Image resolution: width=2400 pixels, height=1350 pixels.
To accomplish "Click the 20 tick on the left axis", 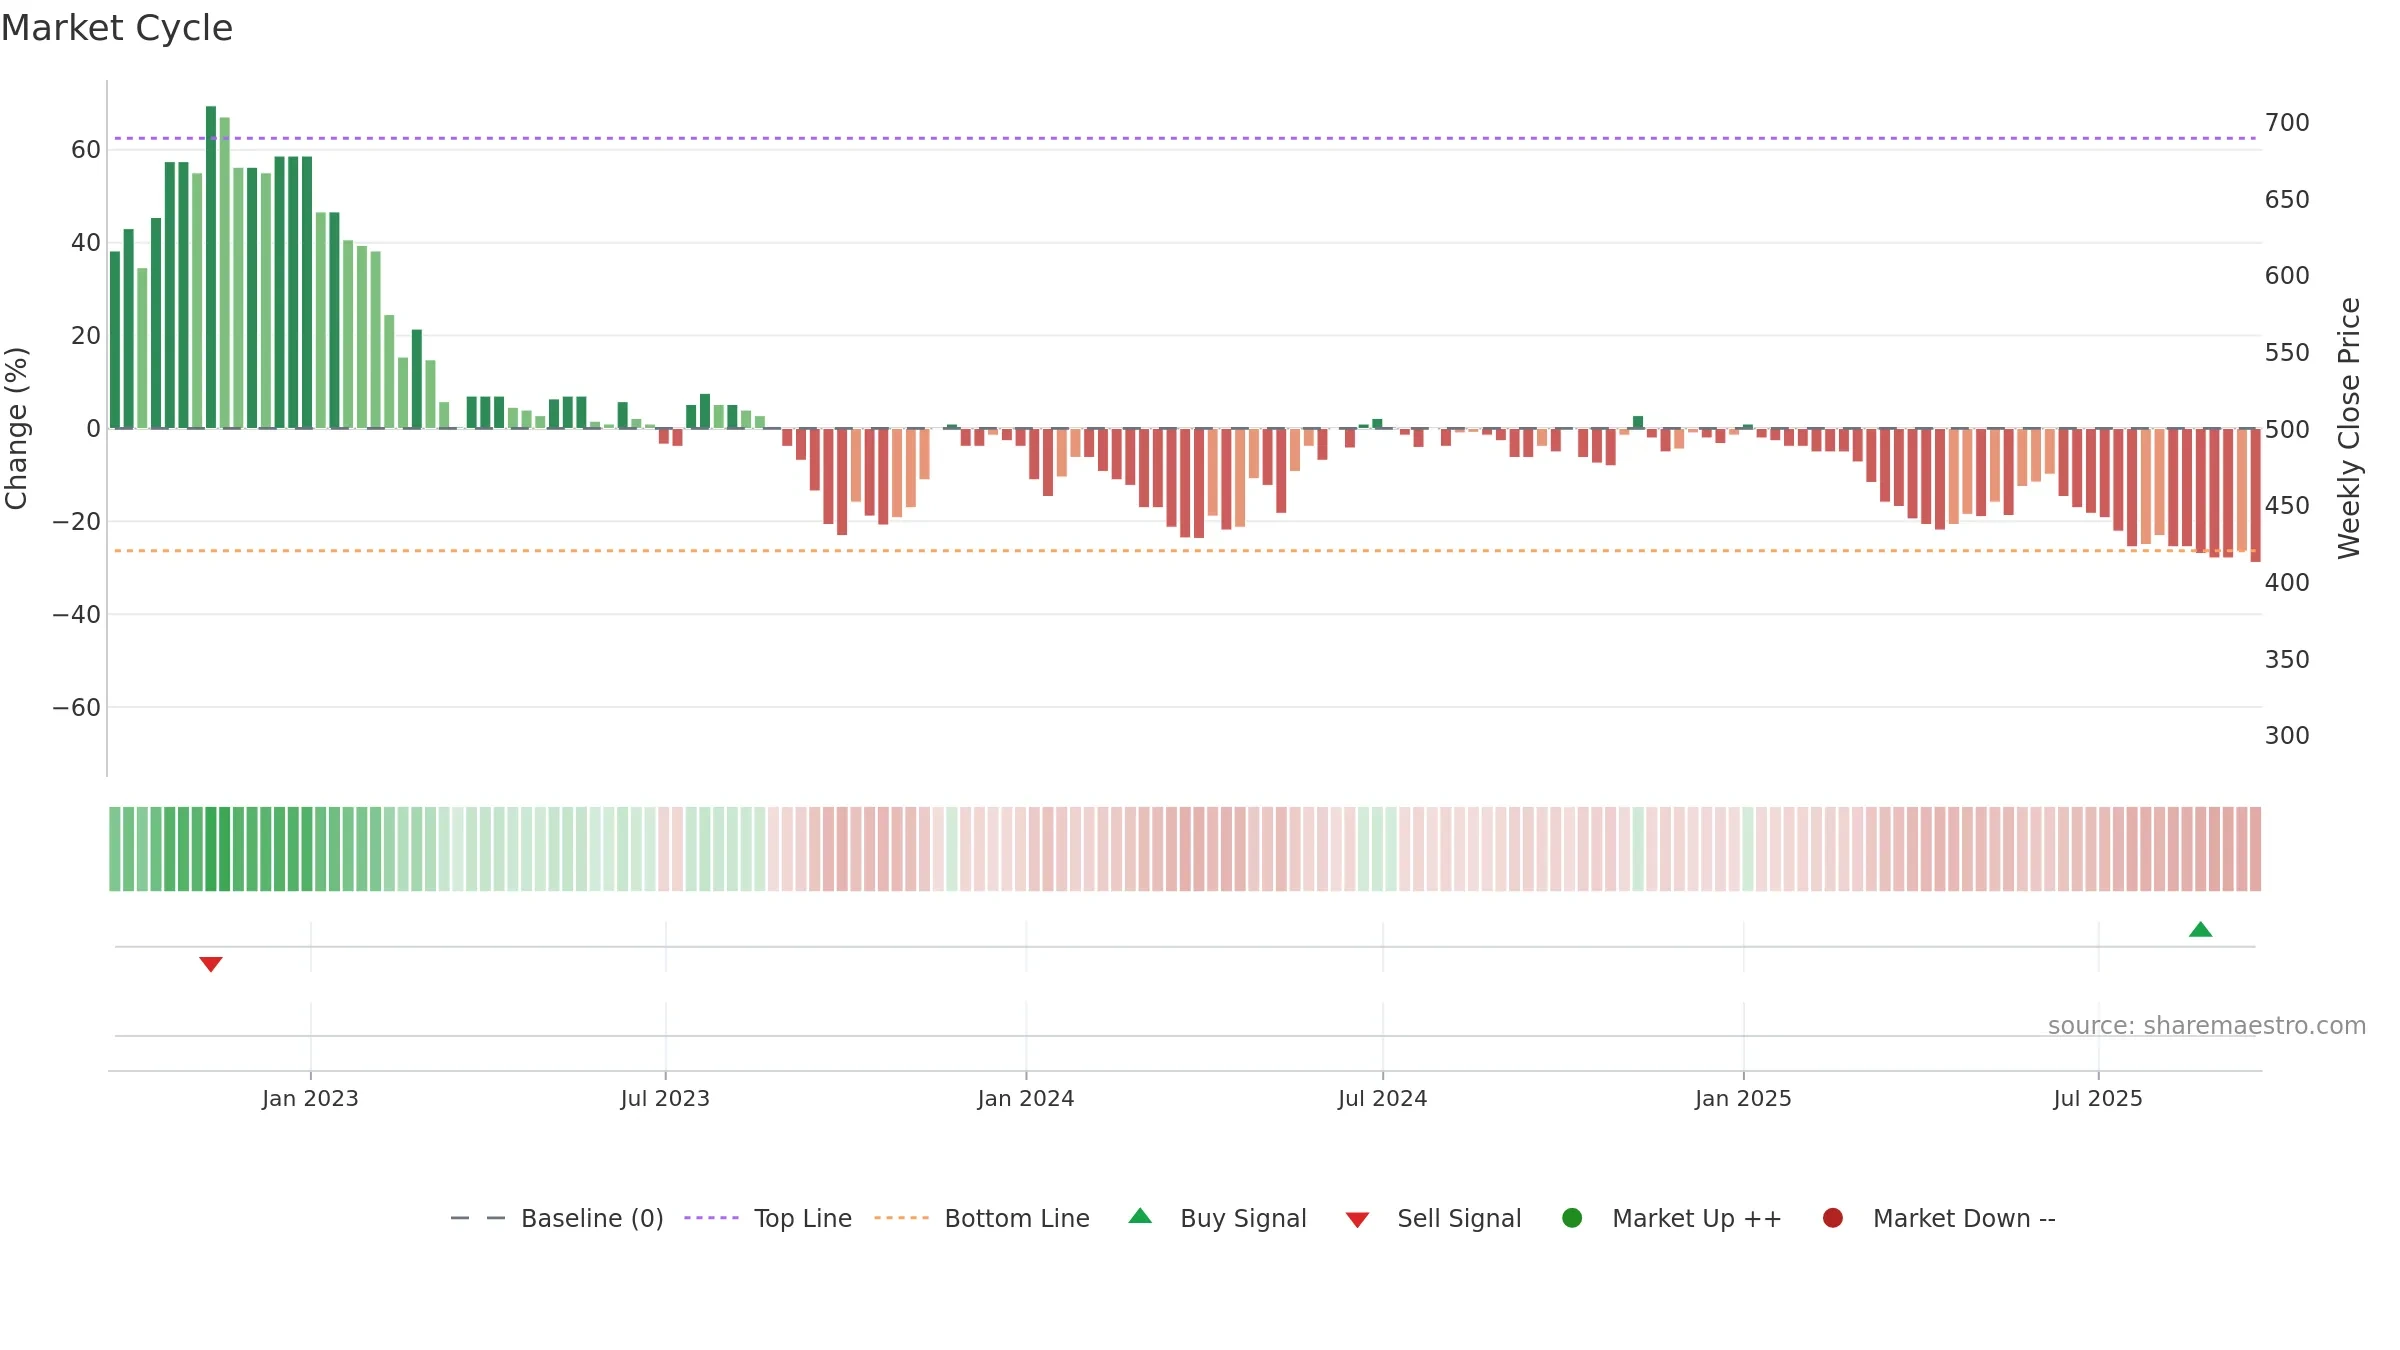I will (86, 336).
